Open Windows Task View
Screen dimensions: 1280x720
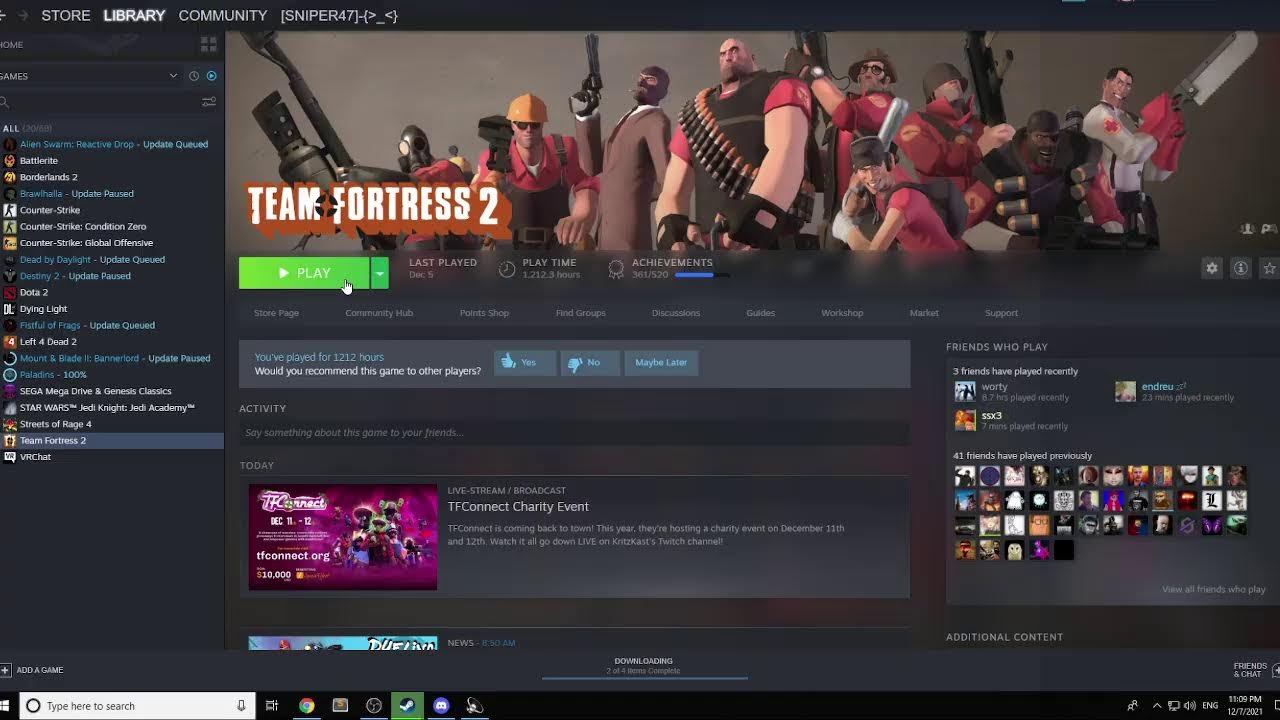click(272, 706)
